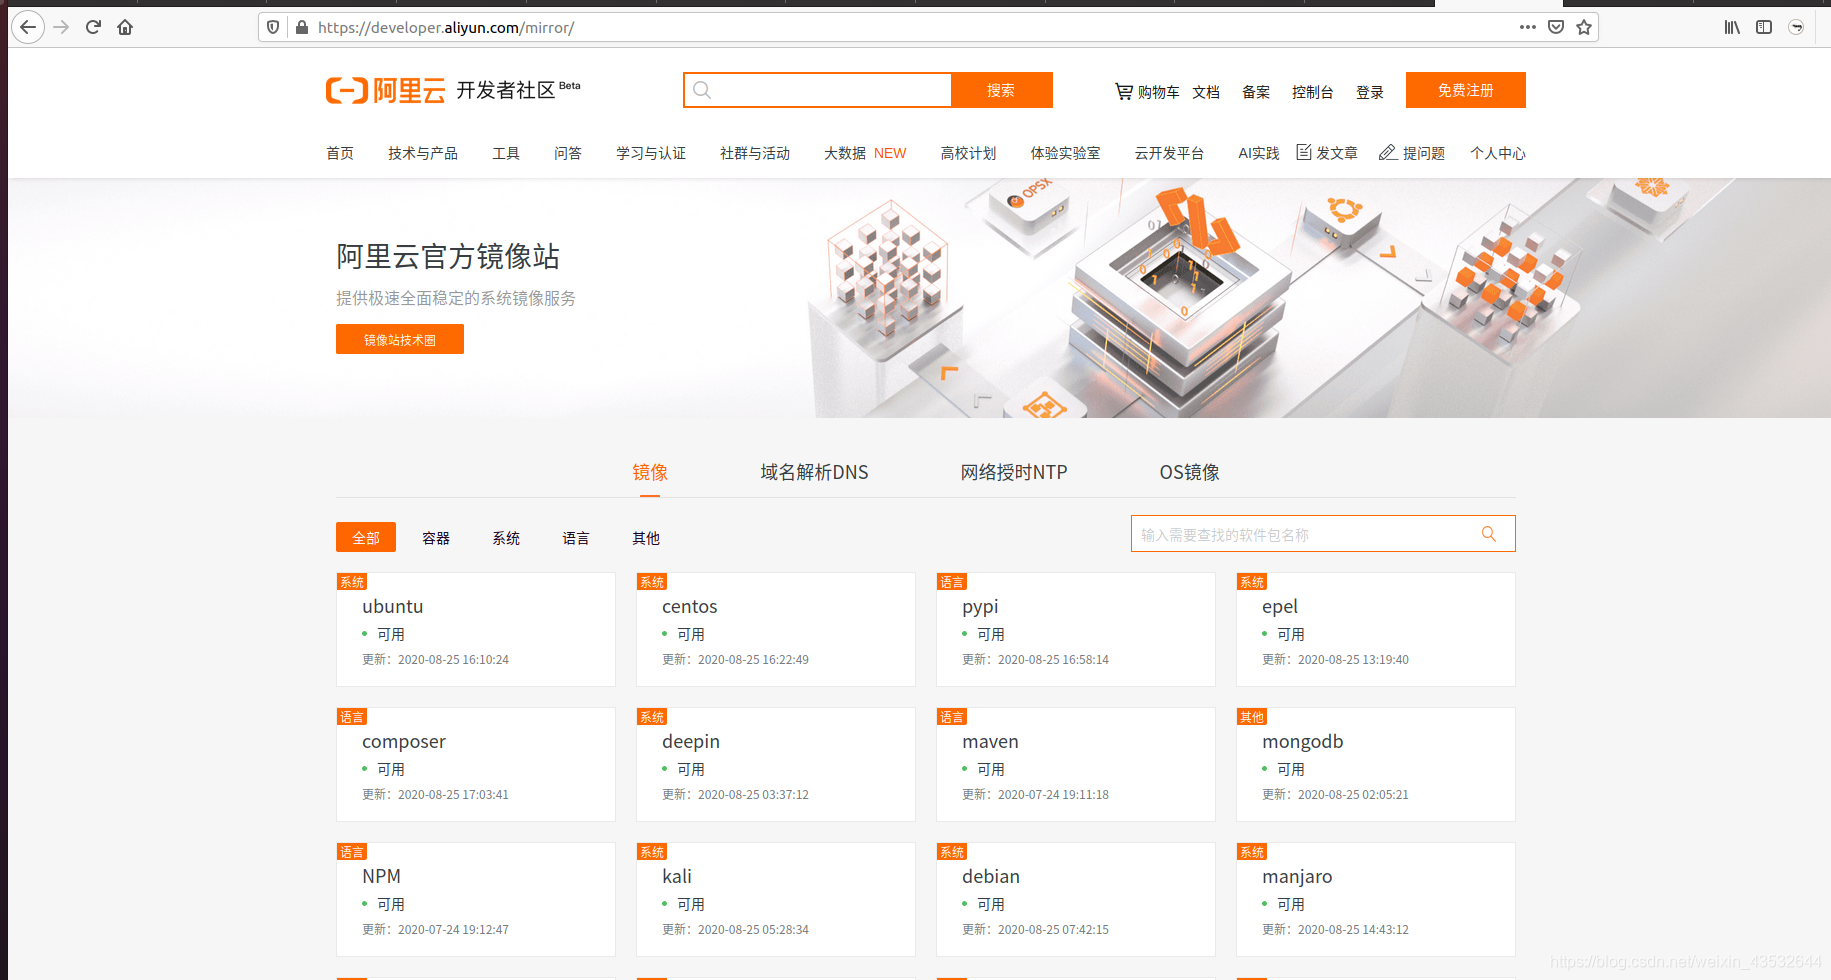Screen dimensions: 1831x980
Task: Click the 提问题 pencil icon
Action: click(x=1387, y=152)
